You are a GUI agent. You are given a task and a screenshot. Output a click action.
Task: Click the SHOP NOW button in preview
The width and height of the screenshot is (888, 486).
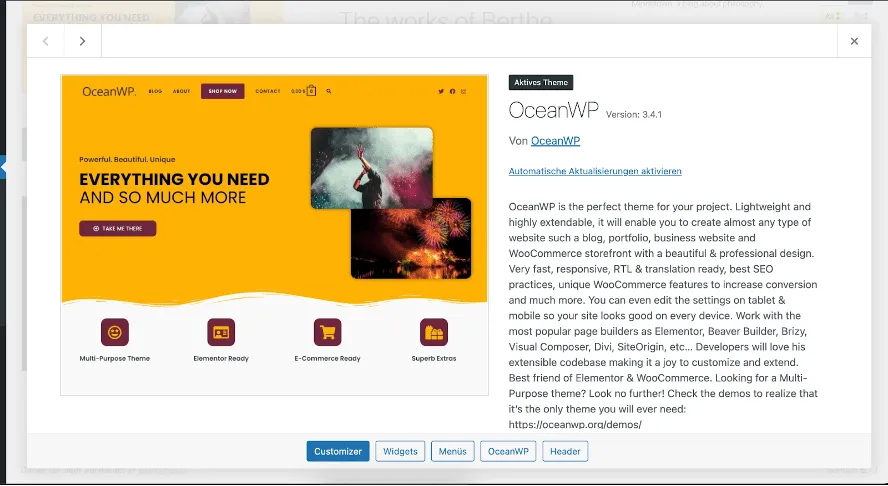point(222,91)
